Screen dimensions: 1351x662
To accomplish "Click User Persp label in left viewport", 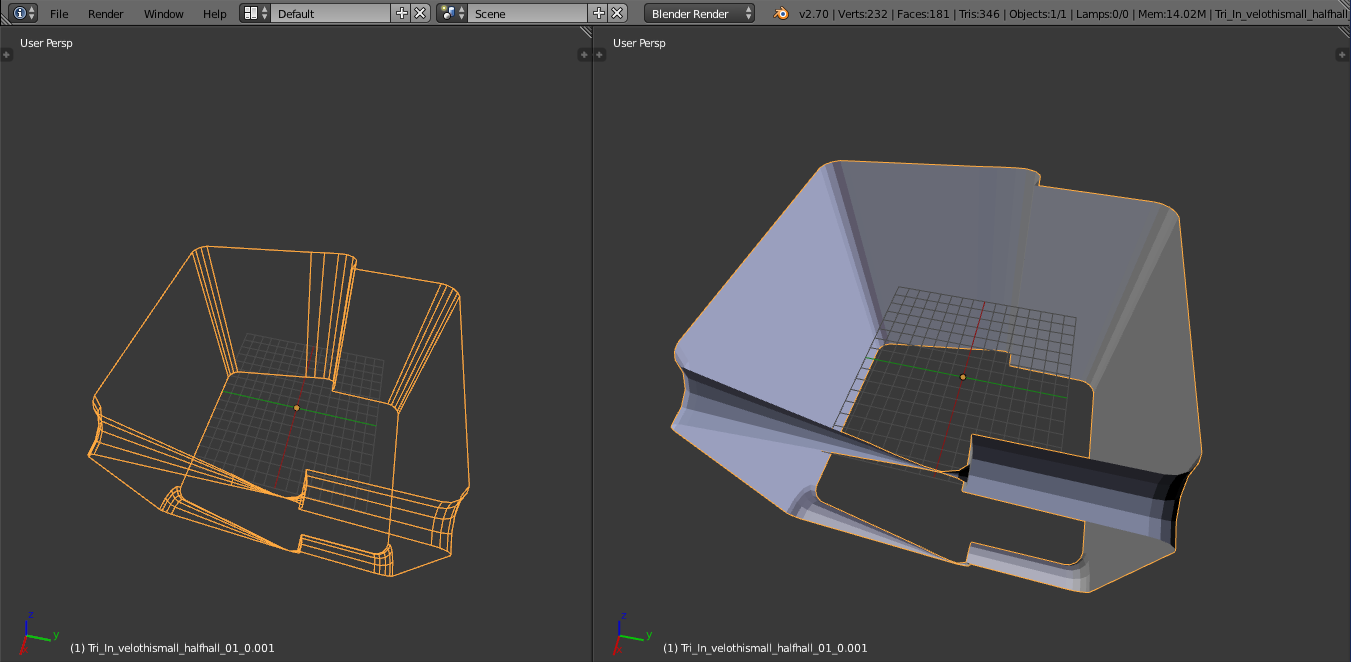I will click(46, 43).
